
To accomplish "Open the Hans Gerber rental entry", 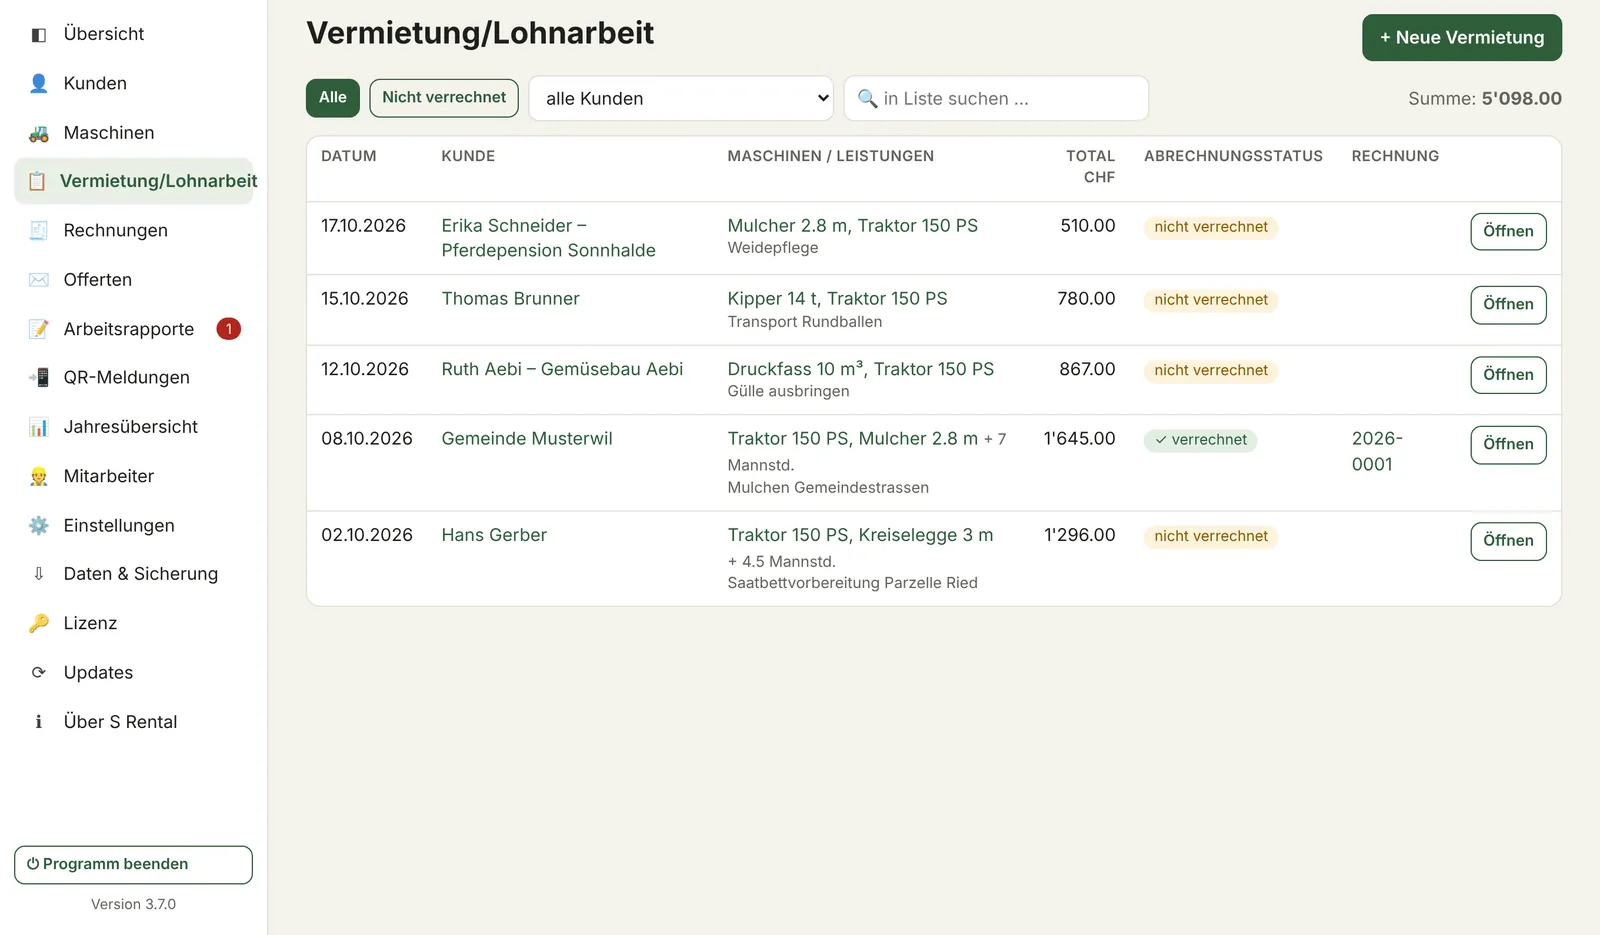I will point(1508,541).
